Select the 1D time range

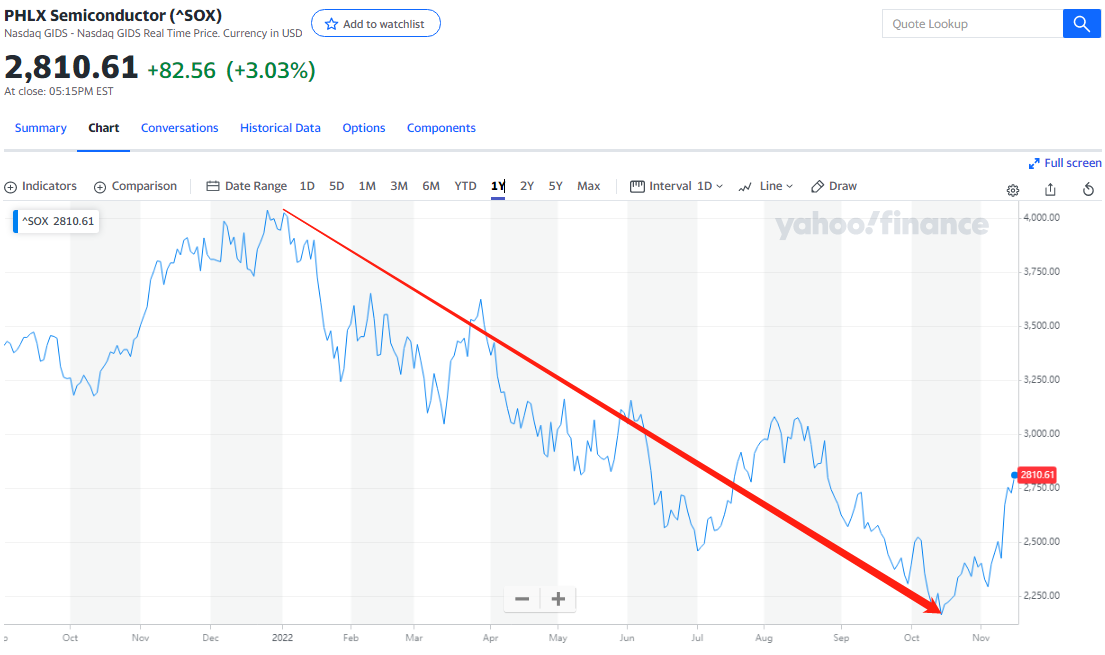click(307, 186)
